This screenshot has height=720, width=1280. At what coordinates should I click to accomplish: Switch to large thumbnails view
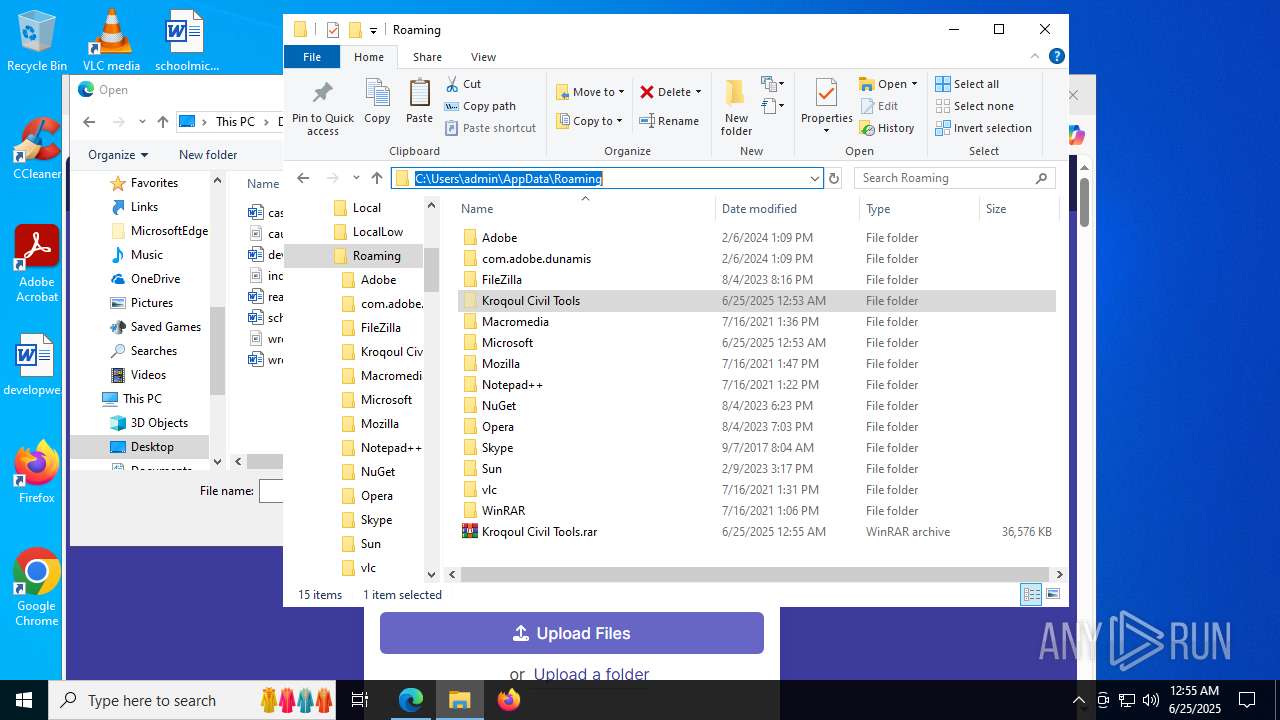(1051, 595)
